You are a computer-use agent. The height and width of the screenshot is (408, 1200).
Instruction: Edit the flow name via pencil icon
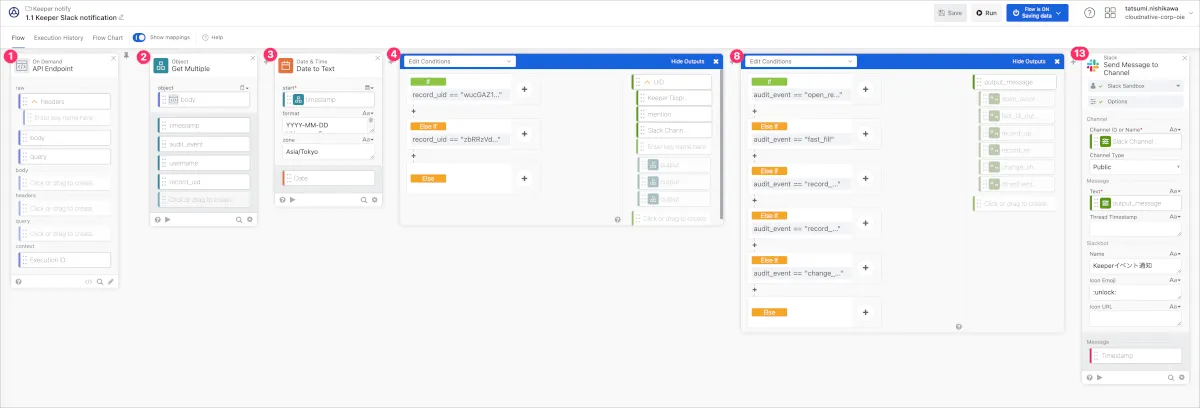[x=122, y=18]
